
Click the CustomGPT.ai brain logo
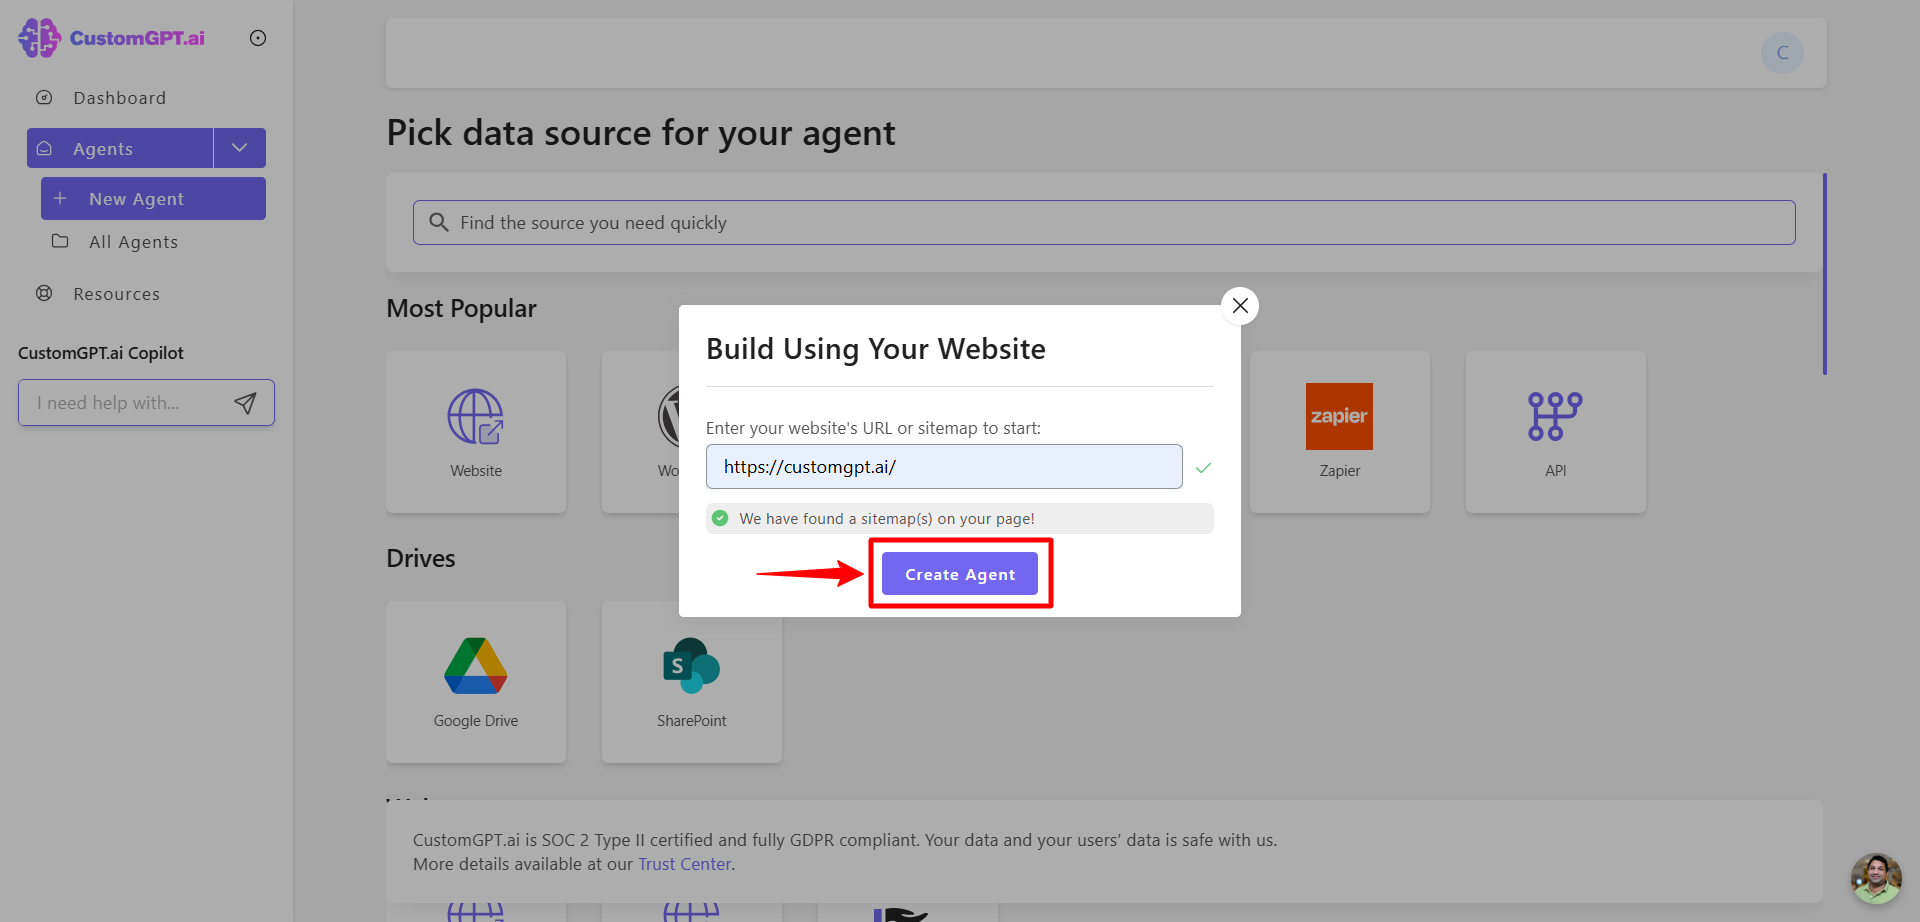39,38
